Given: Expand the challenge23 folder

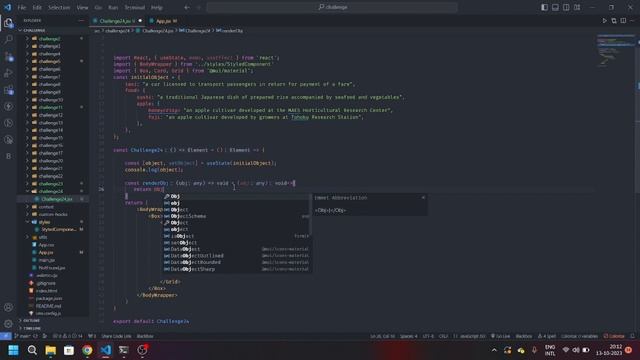Looking at the screenshot, I should 51,184.
